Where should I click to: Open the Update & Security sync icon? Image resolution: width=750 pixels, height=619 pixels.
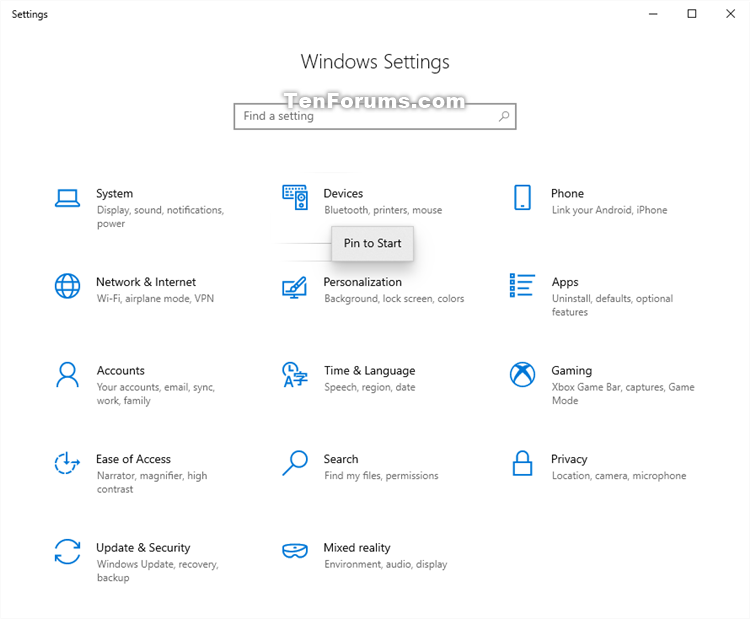coord(67,552)
